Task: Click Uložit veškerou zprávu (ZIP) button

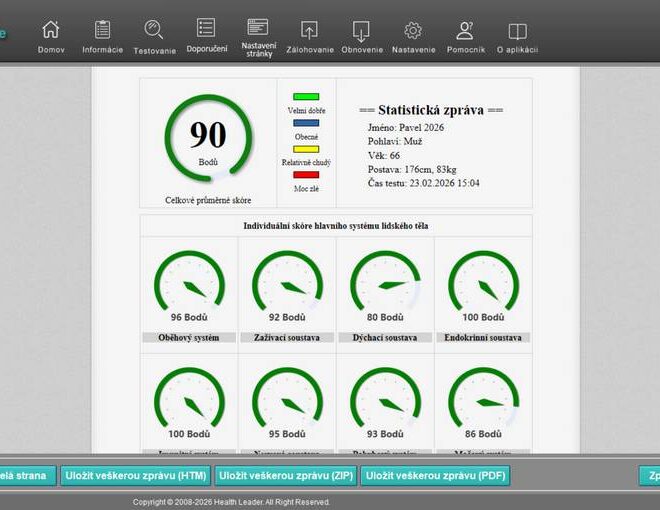Action: (286, 475)
